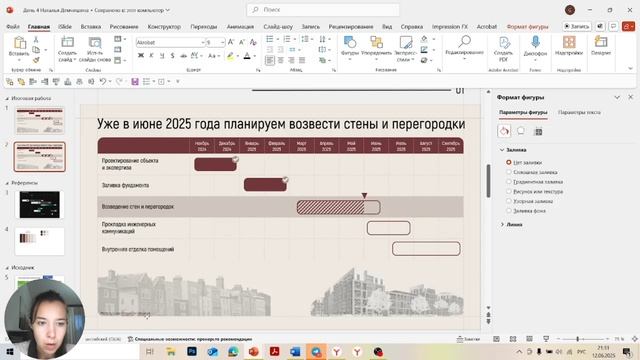Open the Заметки notes button
The width and height of the screenshot is (640, 360).
[468, 339]
